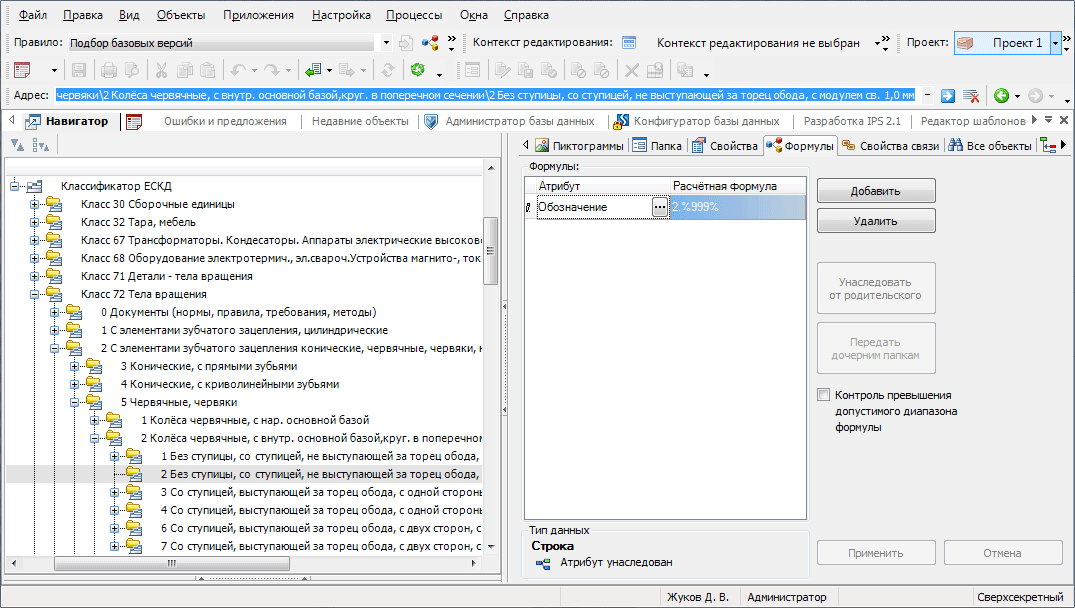Click the go-to-address arrow icon
The image size is (1075, 608).
947,96
